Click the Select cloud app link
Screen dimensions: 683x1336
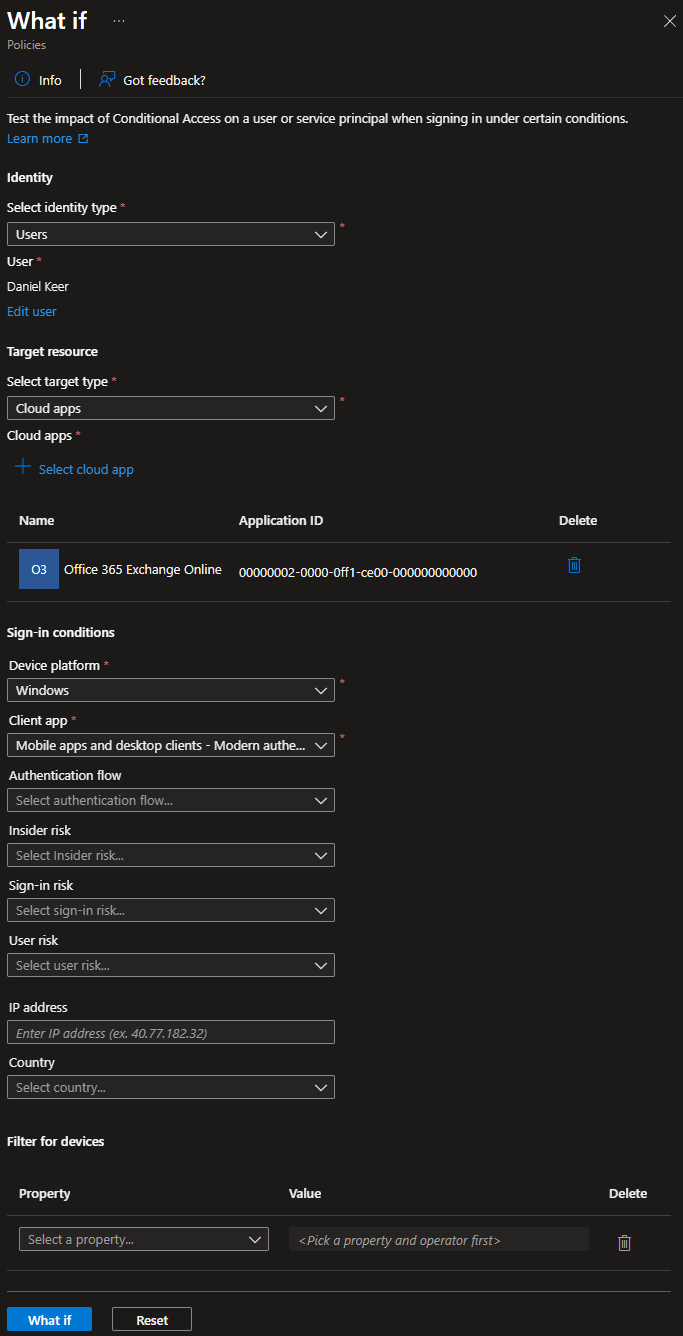coord(86,469)
